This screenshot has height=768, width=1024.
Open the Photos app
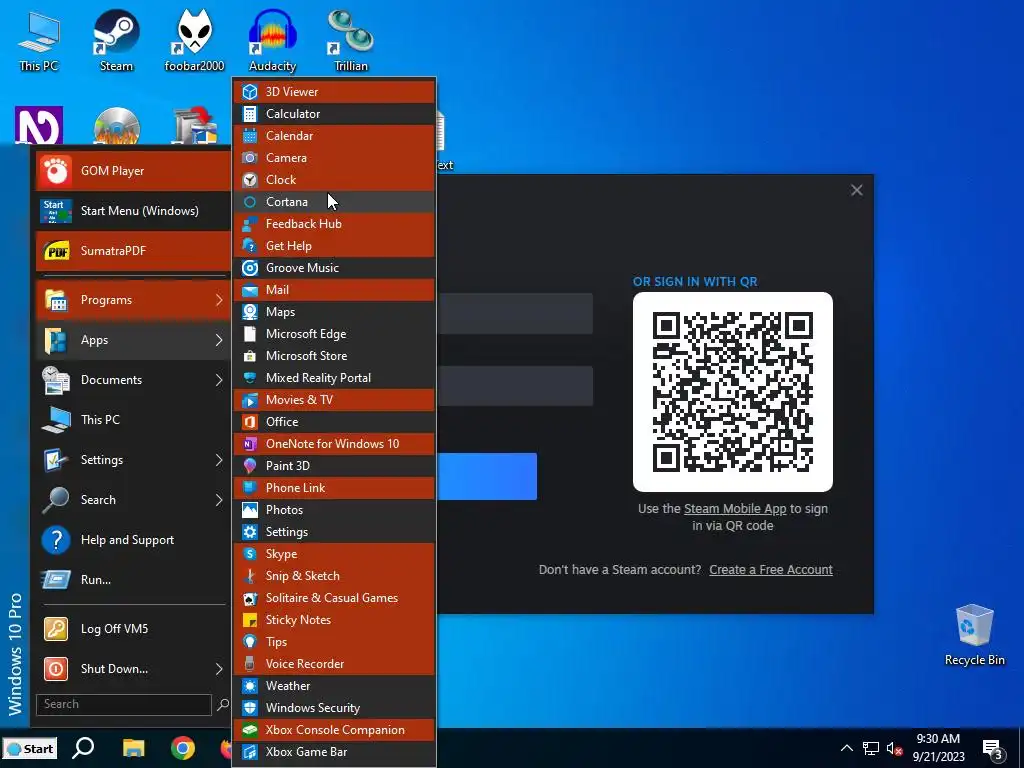click(334, 509)
